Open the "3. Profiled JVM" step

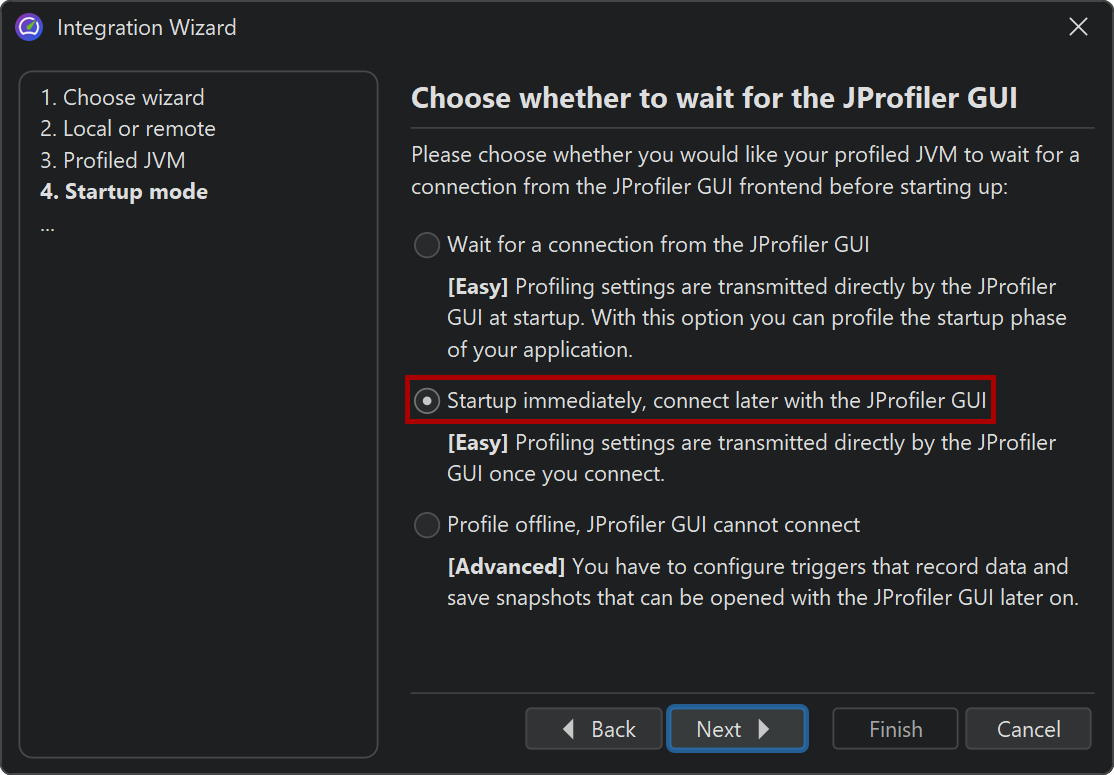click(x=112, y=160)
